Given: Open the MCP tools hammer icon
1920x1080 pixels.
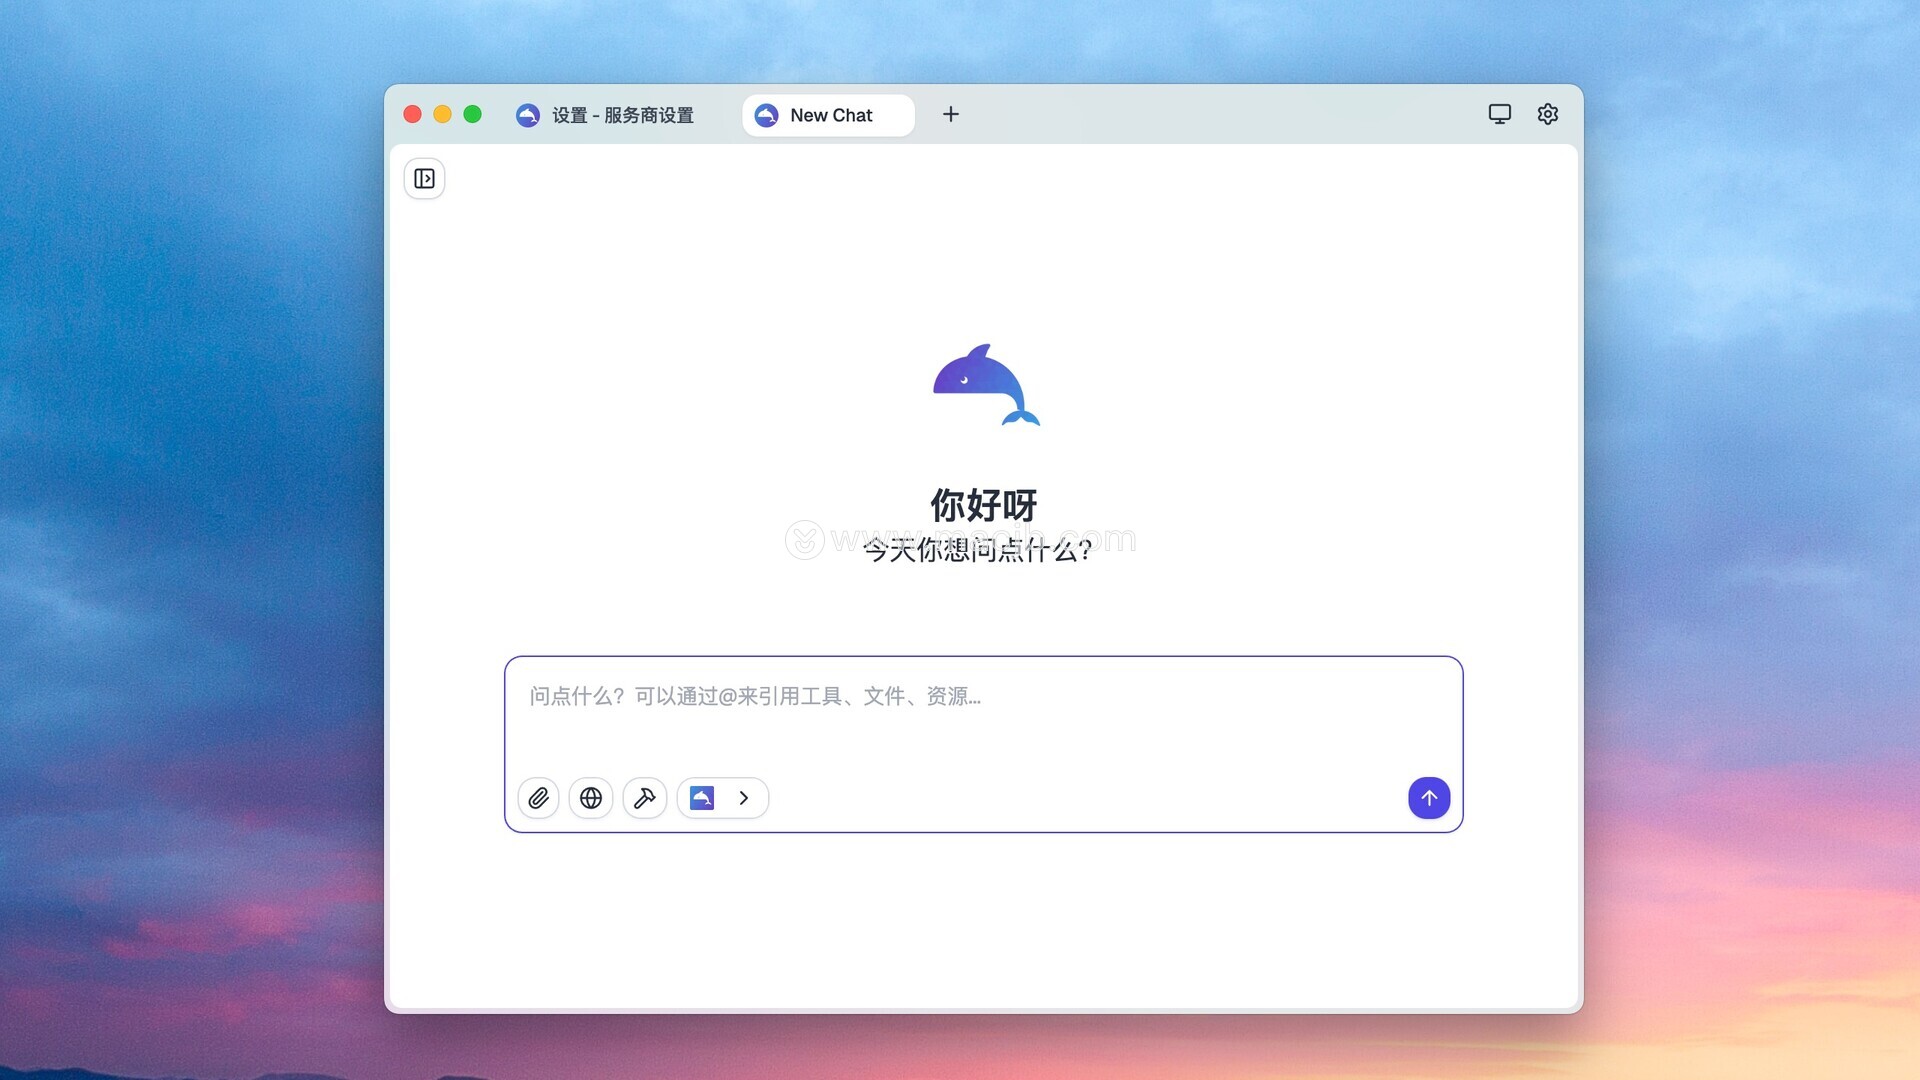Looking at the screenshot, I should point(645,798).
